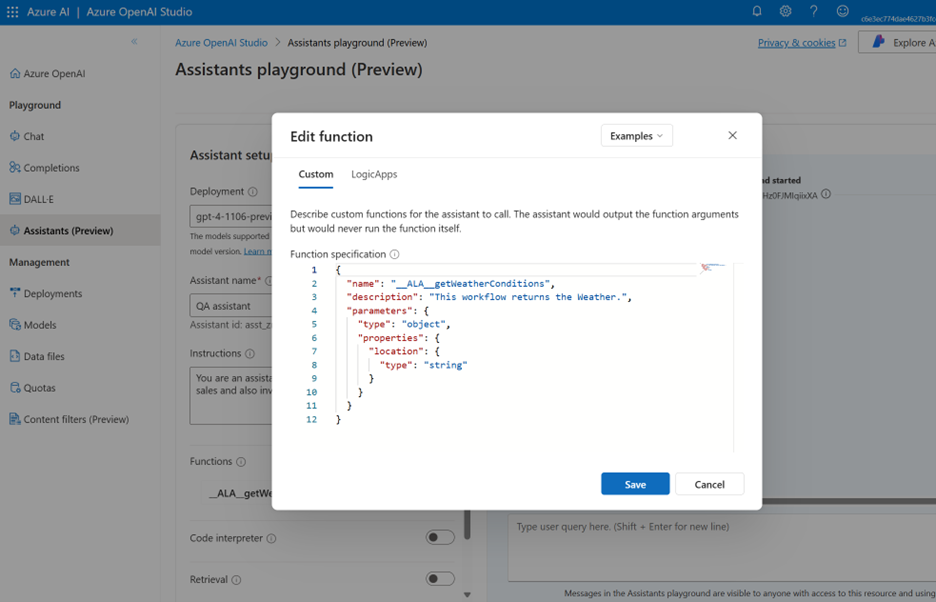936x602 pixels.
Task: Open the Deployment gpt-4-1106 dropdown
Action: tap(231, 216)
